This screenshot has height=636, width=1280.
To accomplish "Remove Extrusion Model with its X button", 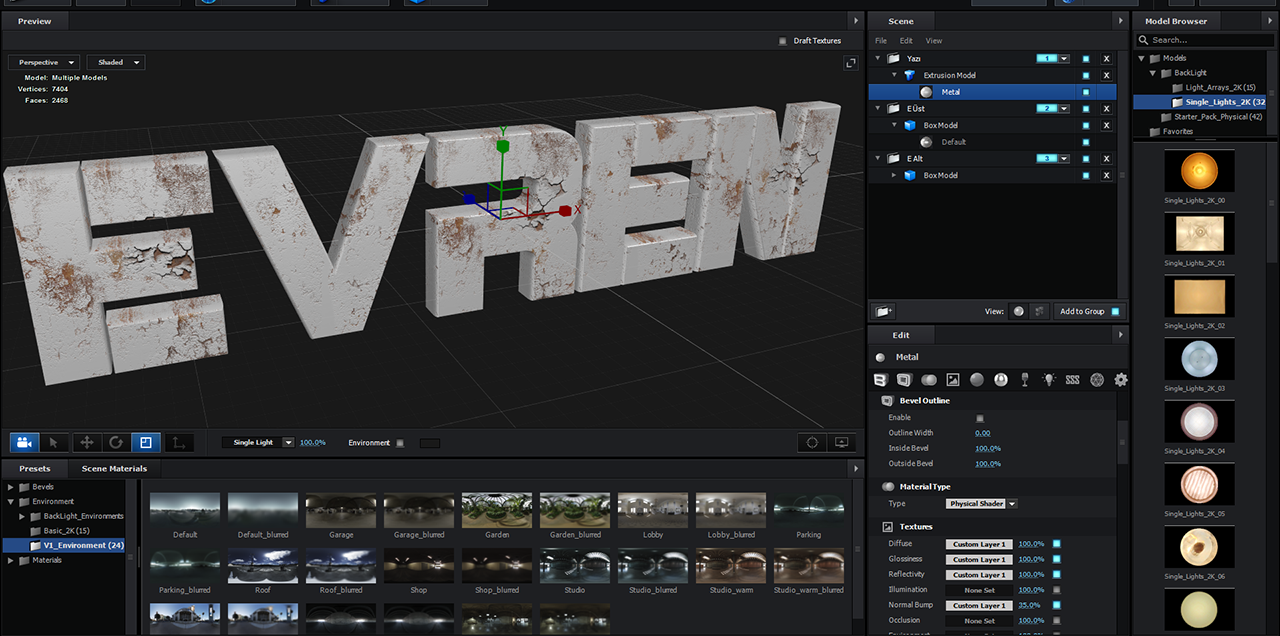I will [1106, 75].
